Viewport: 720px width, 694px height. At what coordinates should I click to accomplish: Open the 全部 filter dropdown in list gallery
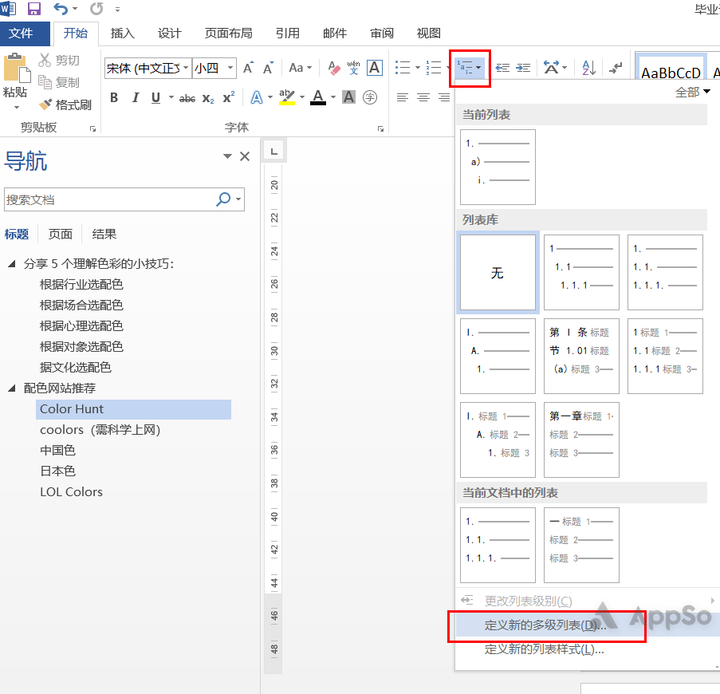[692, 92]
